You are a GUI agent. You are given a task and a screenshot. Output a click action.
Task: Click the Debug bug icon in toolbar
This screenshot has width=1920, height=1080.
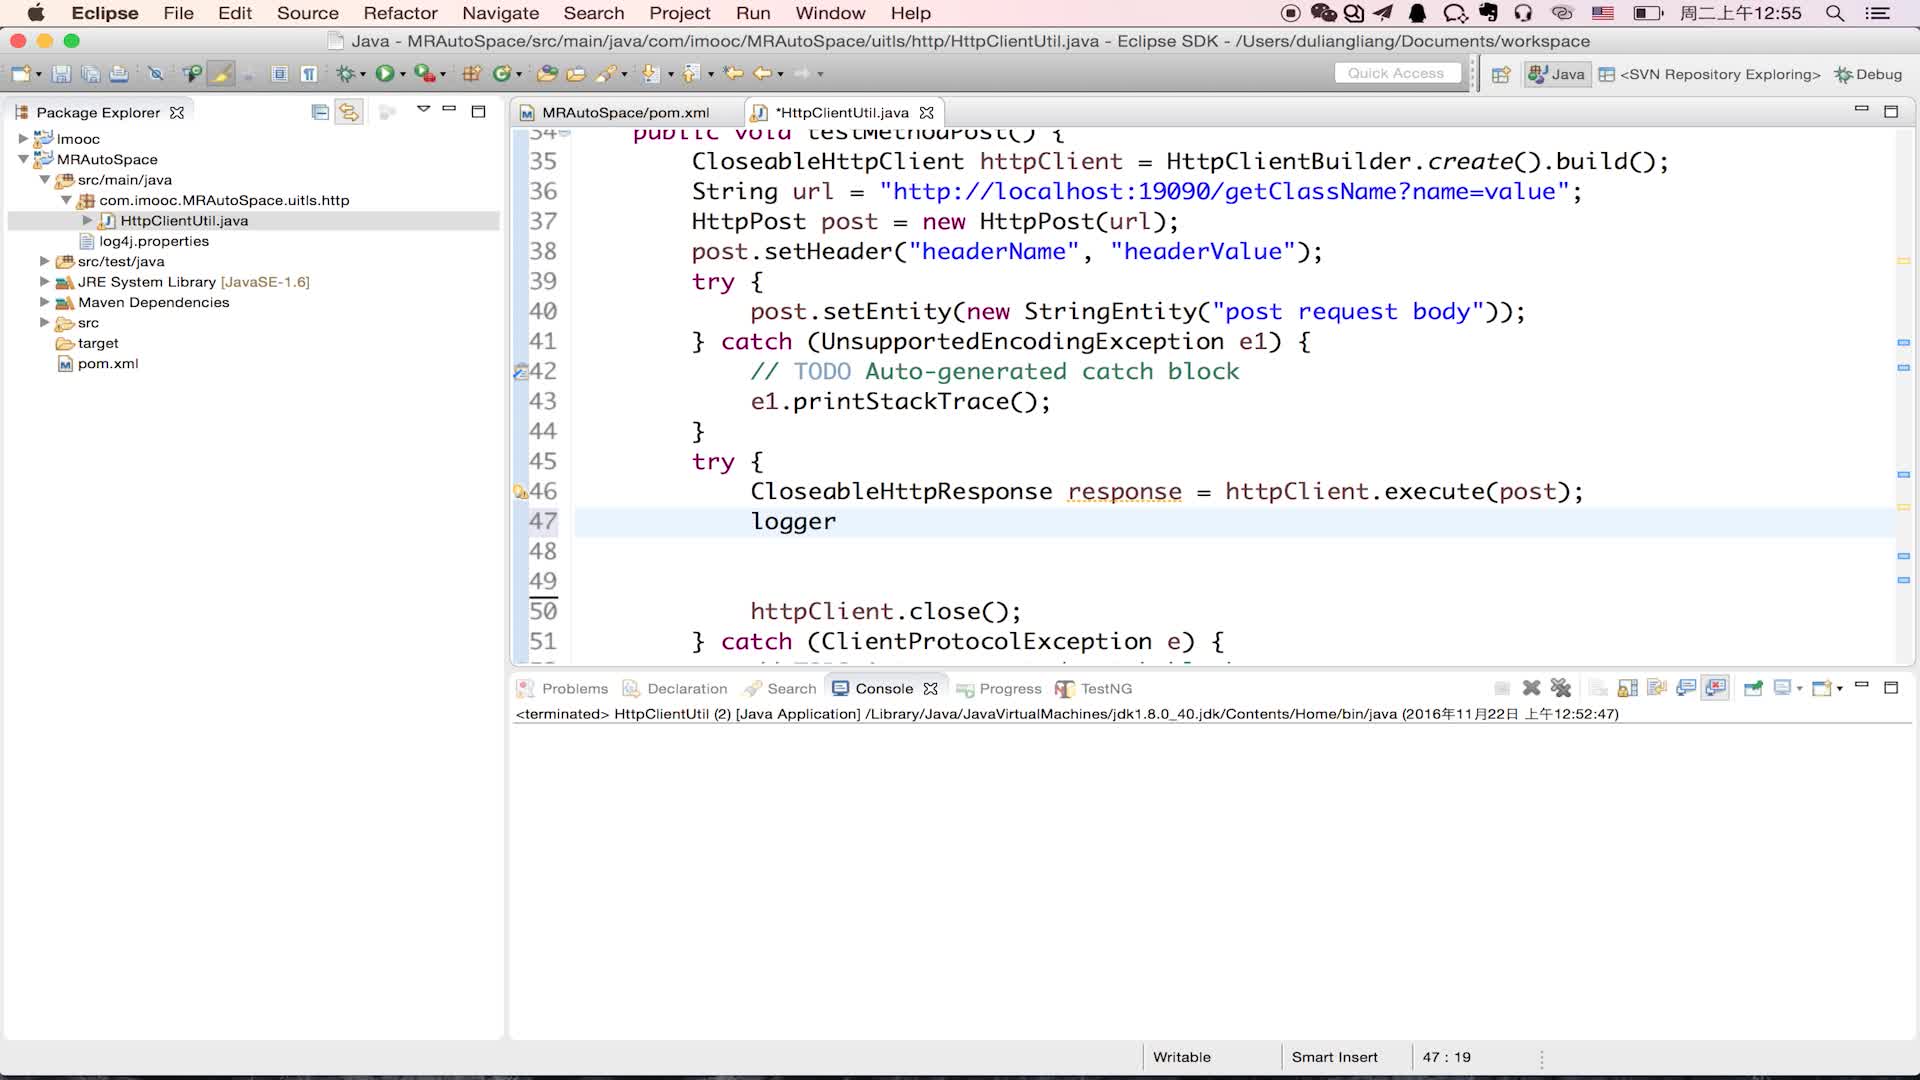346,74
